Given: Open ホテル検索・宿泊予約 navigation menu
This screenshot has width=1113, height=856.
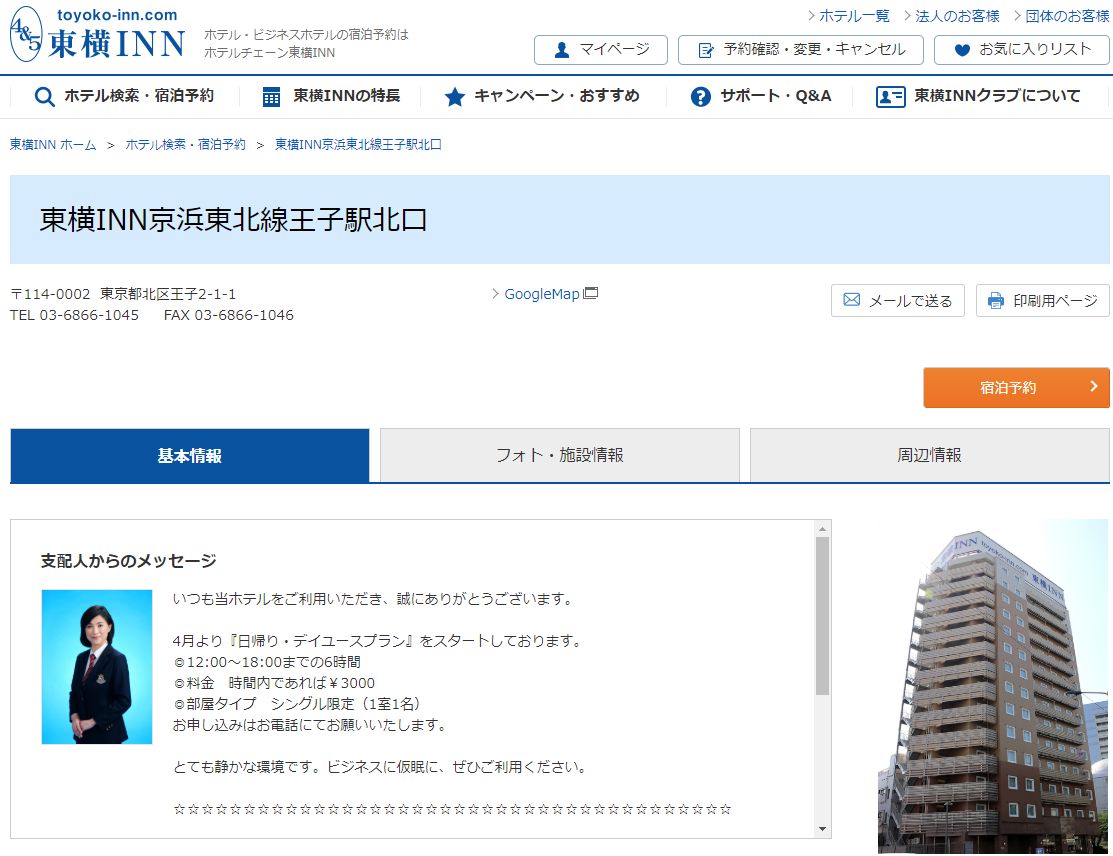Looking at the screenshot, I should [124, 97].
